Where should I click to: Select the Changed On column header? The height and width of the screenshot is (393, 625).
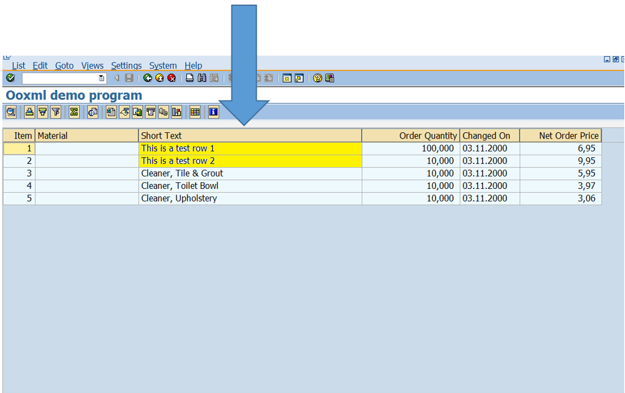[490, 136]
